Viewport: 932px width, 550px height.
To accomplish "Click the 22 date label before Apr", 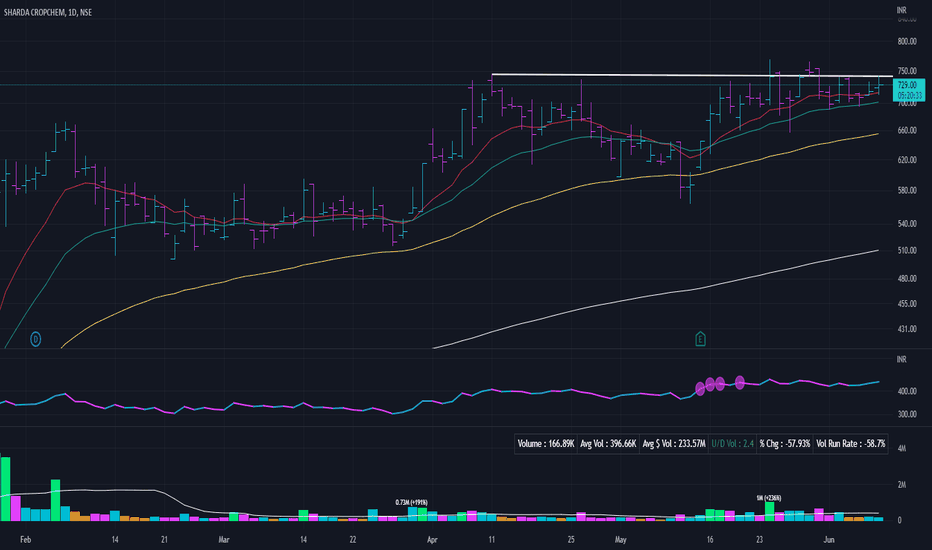I will point(353,540).
